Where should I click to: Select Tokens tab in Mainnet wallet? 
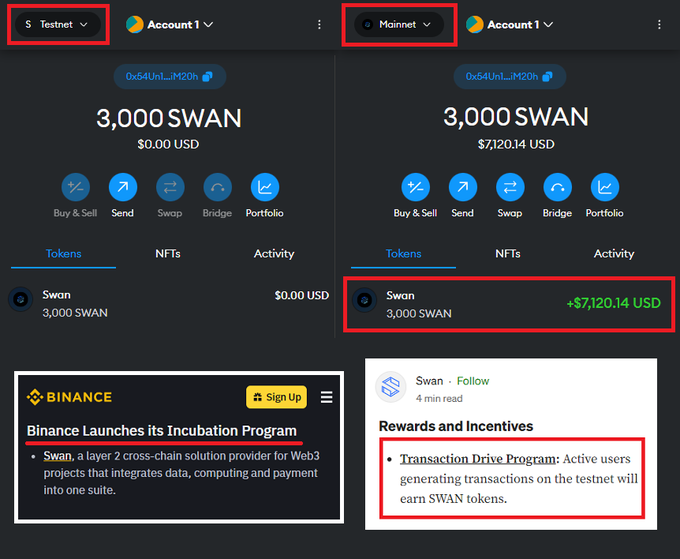pyautogui.click(x=403, y=254)
